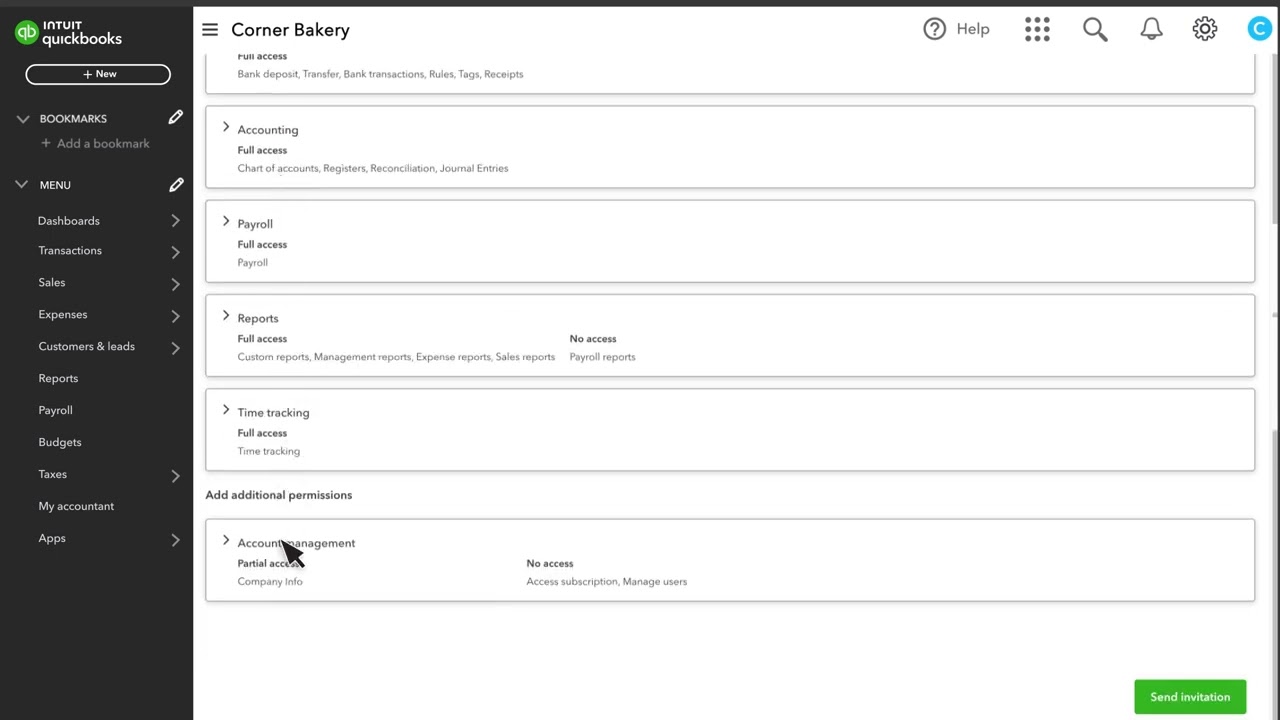
Task: Open the Dashboards sidebar item
Action: pos(68,220)
